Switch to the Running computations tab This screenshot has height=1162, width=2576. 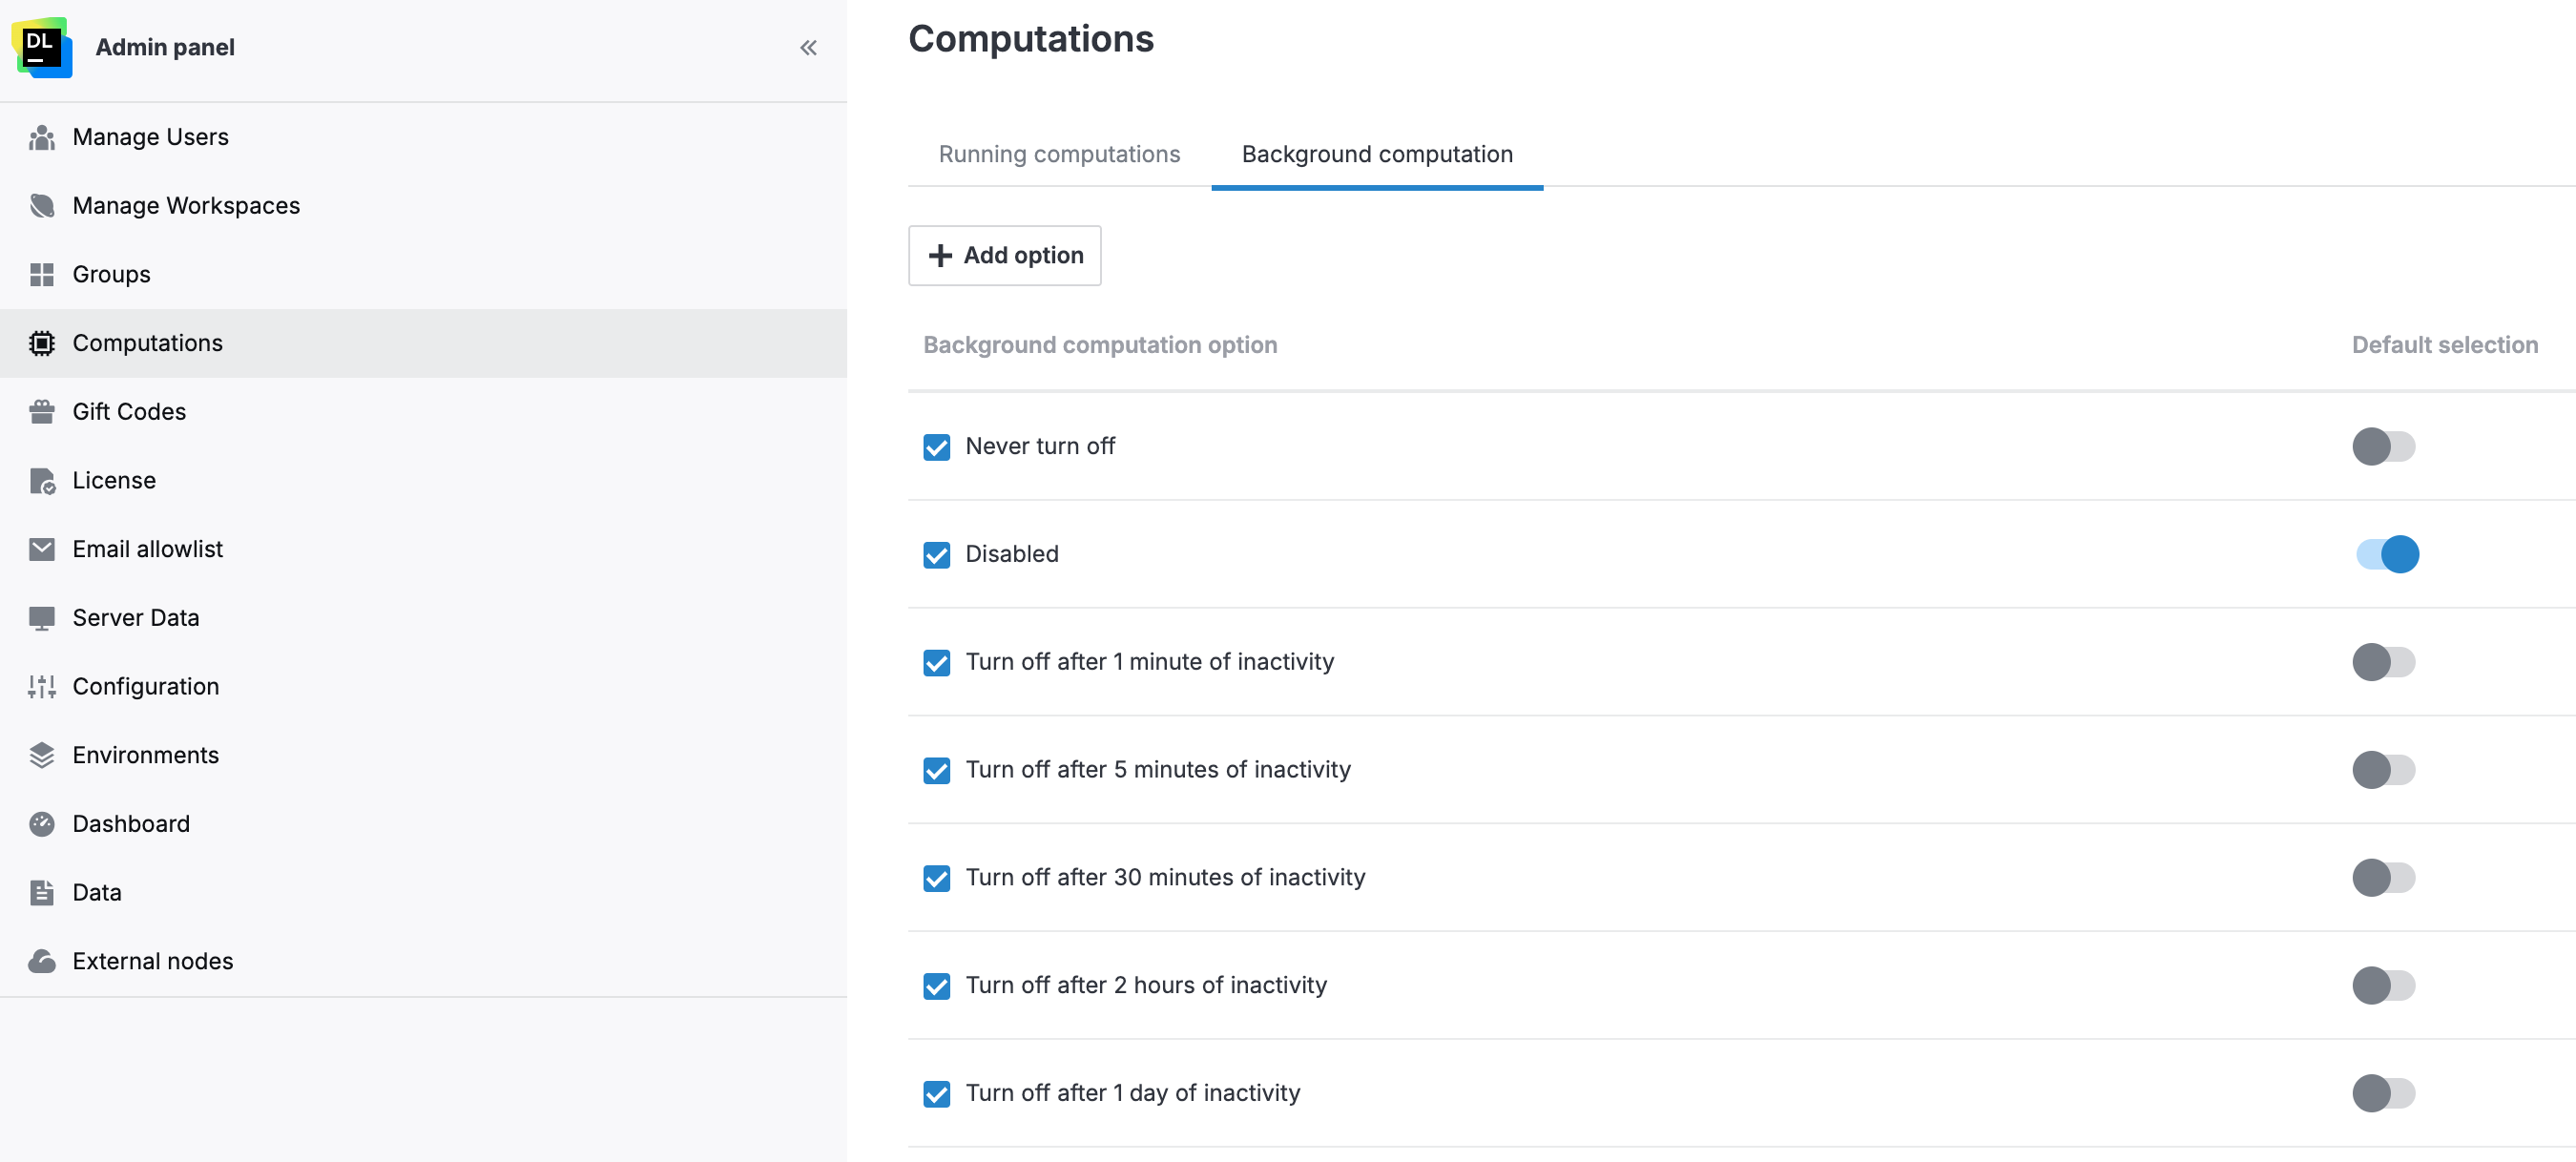pos(1059,154)
